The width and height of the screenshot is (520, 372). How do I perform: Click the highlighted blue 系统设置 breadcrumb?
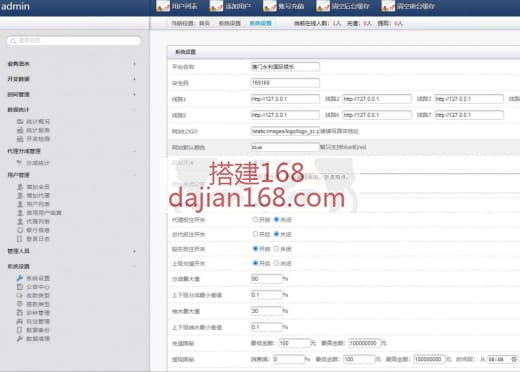coord(261,23)
